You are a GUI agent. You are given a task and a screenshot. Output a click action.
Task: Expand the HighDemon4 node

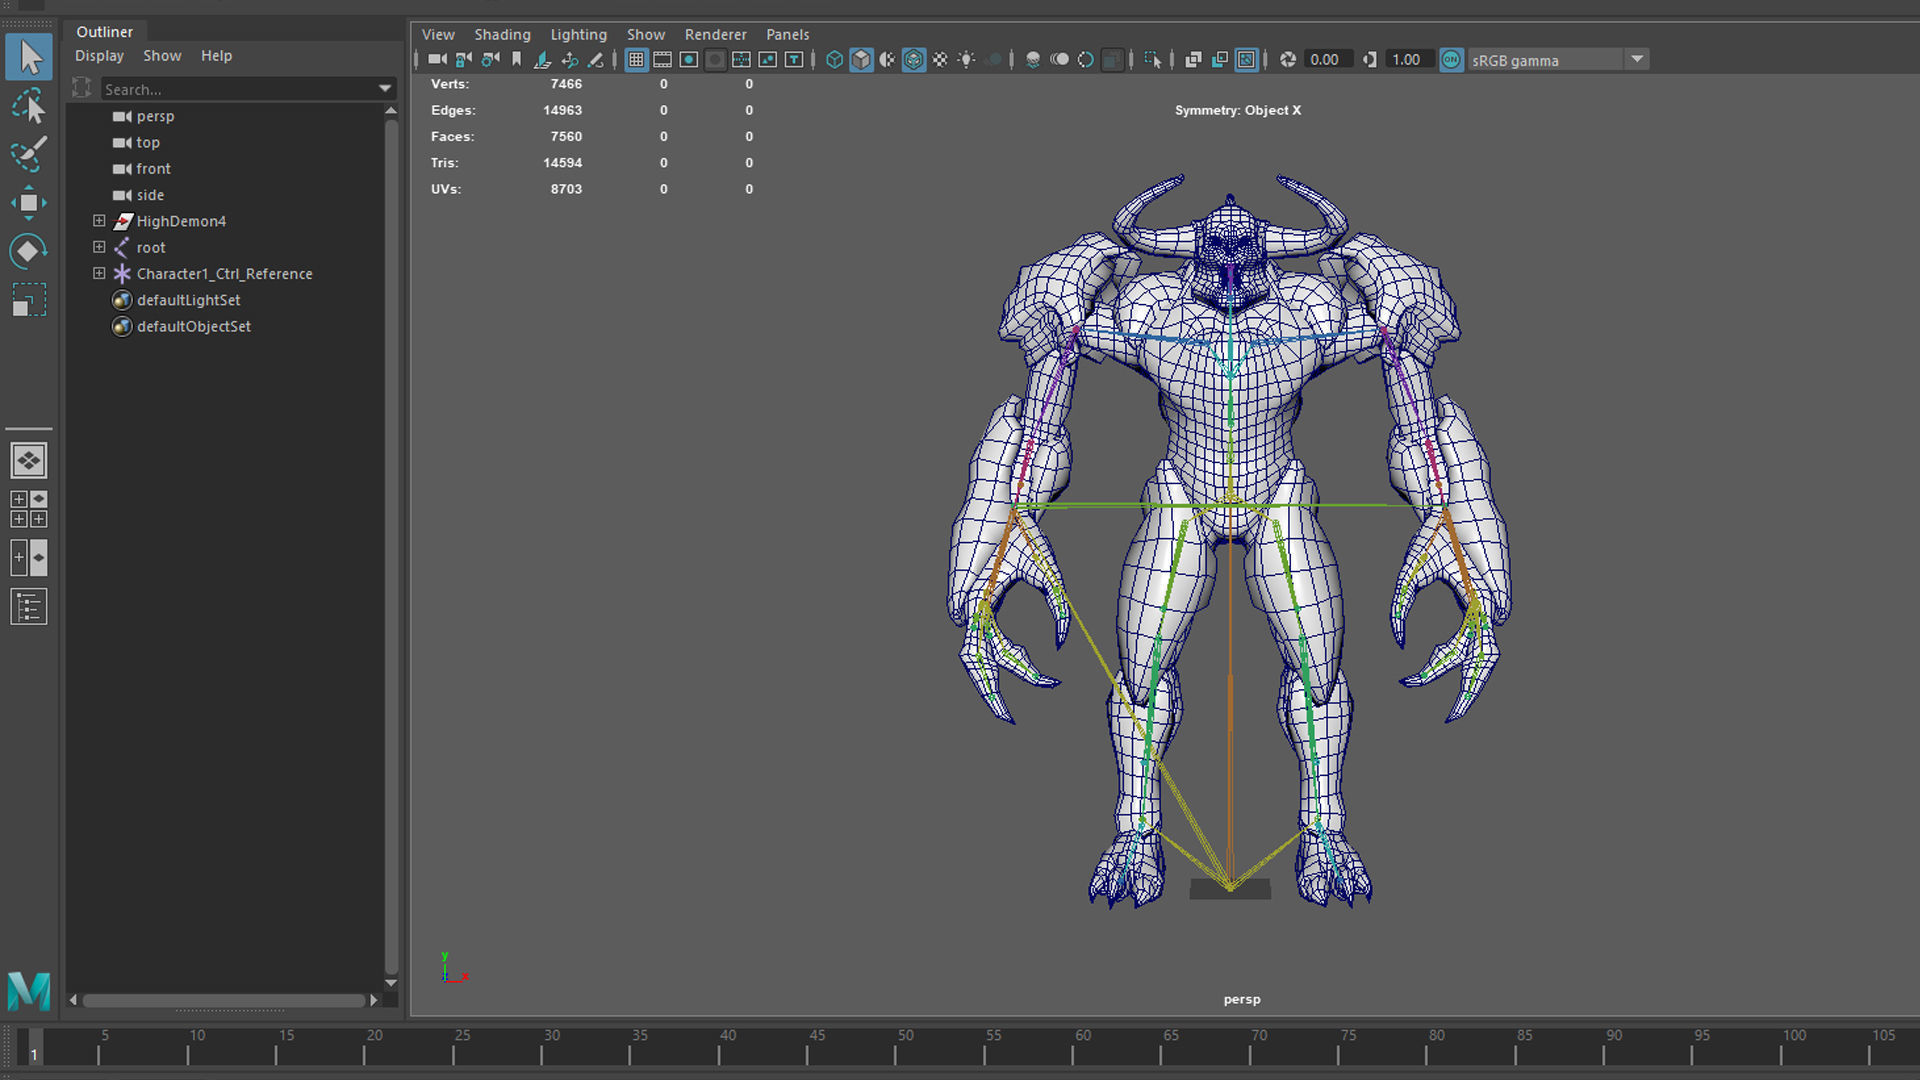click(99, 221)
